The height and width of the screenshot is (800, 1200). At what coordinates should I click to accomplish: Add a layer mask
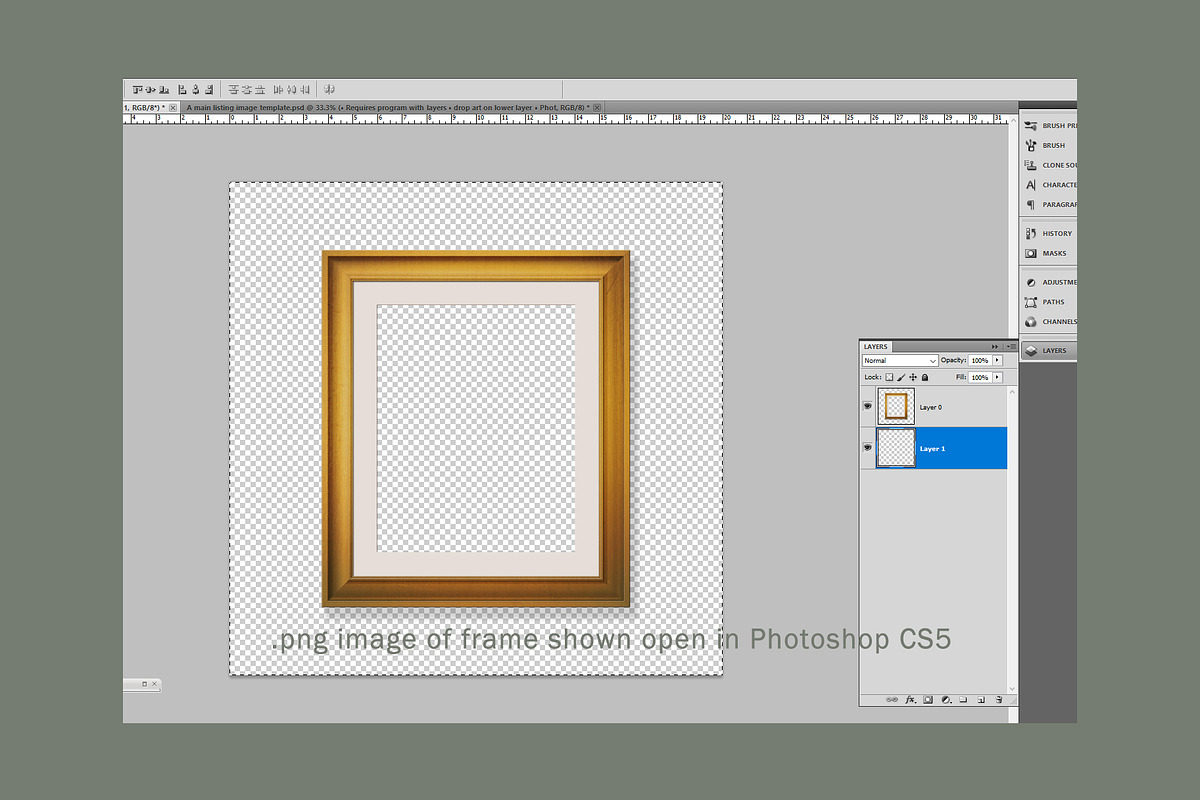point(928,700)
